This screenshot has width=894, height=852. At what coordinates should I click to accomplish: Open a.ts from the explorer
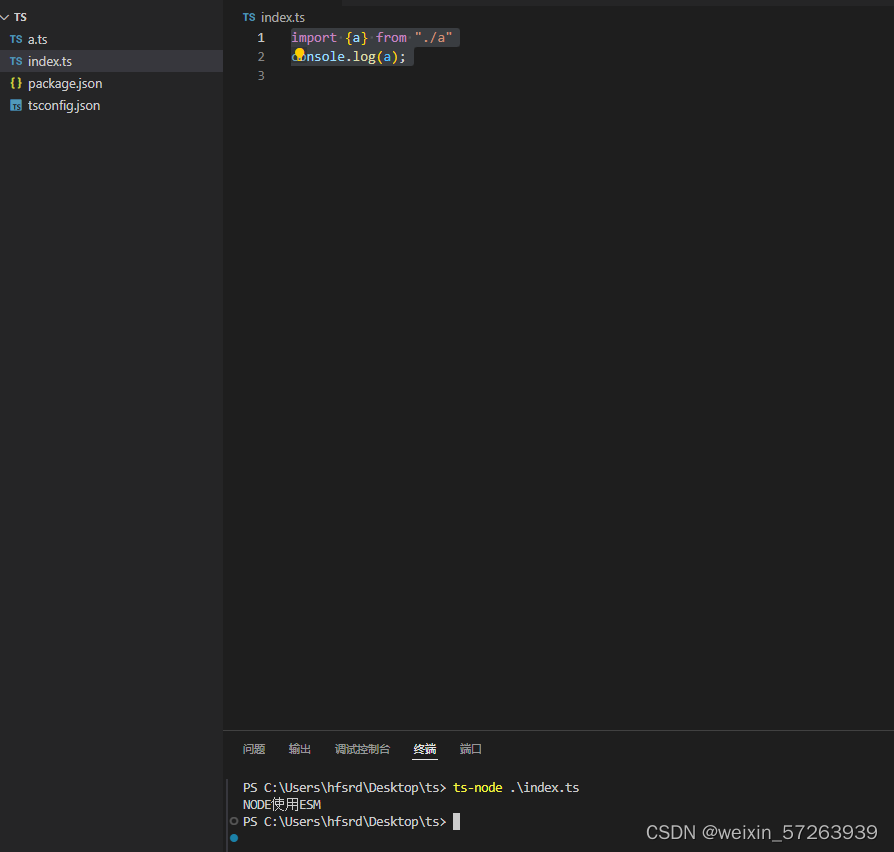(x=38, y=39)
